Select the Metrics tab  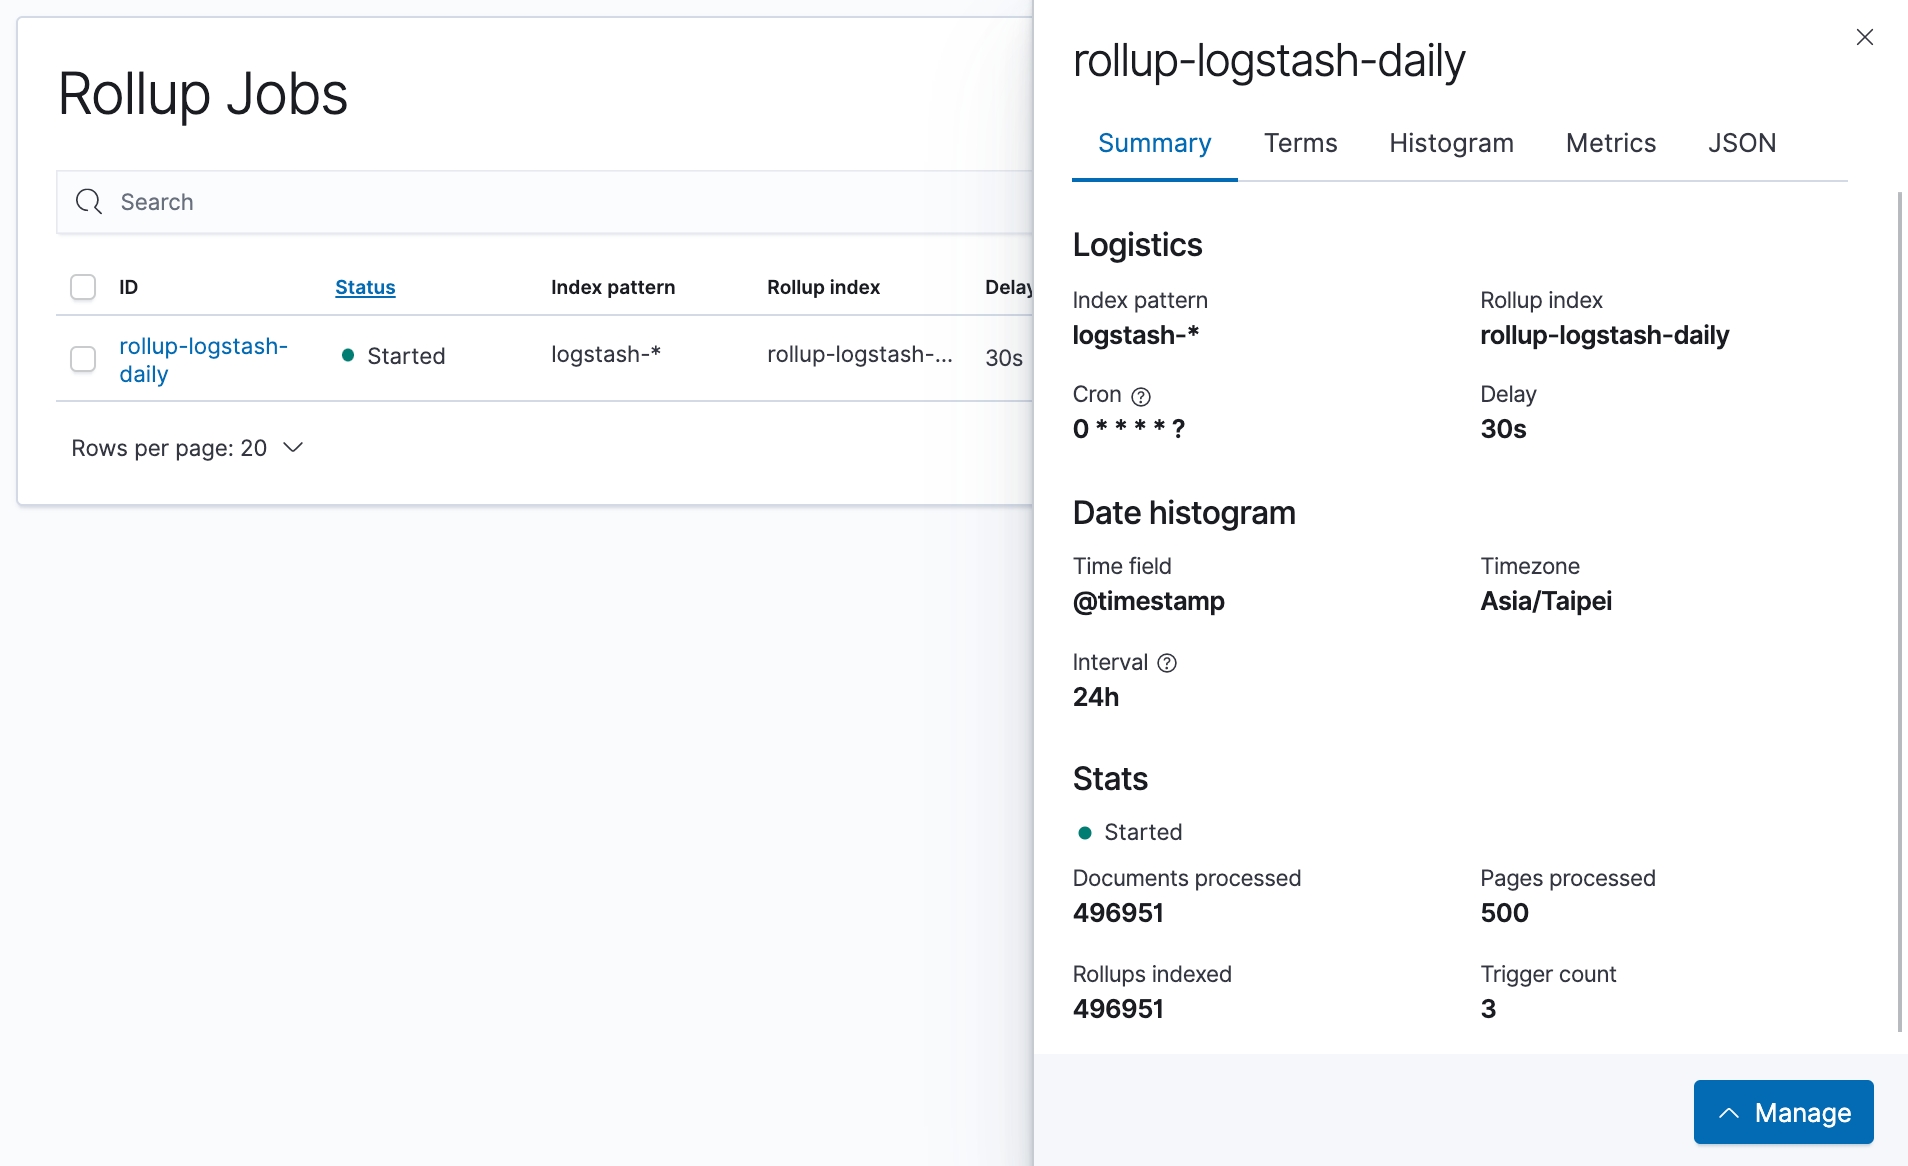[1610, 143]
